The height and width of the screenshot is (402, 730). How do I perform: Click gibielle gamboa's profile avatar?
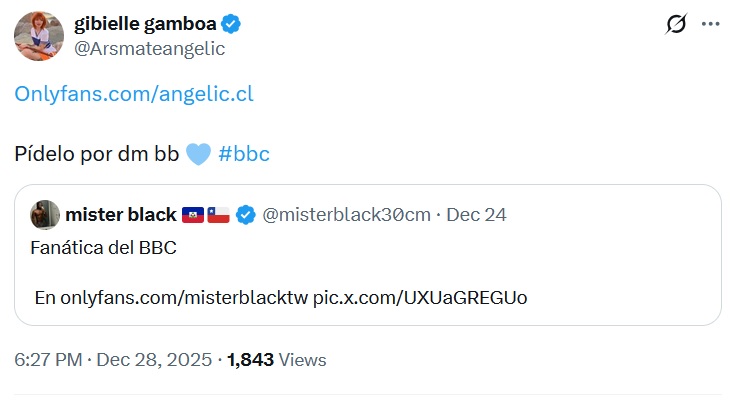tap(39, 36)
